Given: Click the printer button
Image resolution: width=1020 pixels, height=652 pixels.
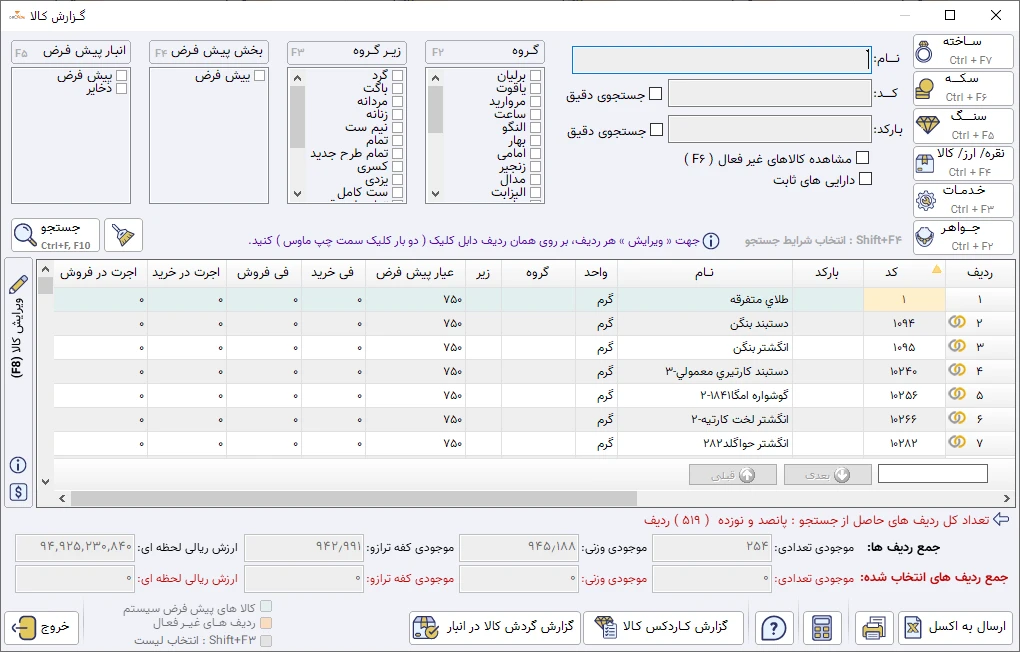Looking at the screenshot, I should (x=874, y=628).
